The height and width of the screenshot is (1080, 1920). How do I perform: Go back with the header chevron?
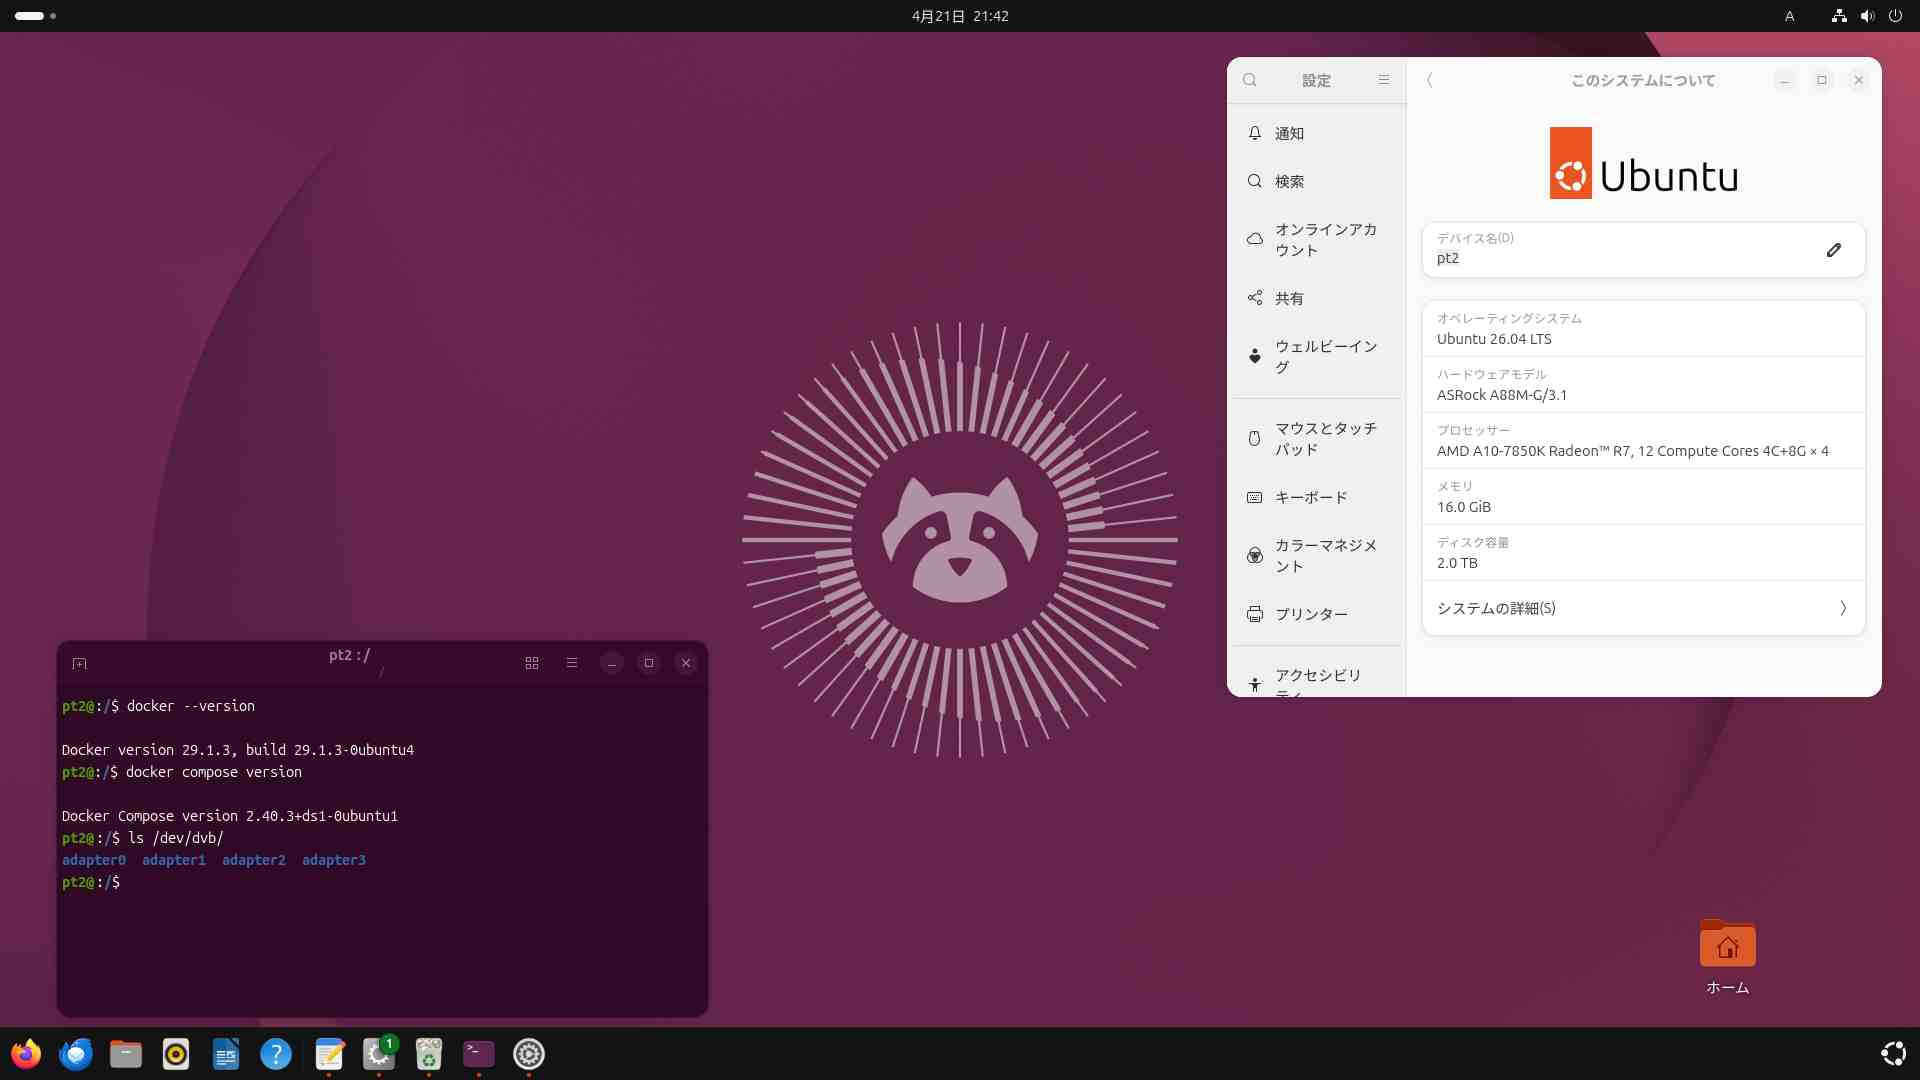coord(1430,80)
